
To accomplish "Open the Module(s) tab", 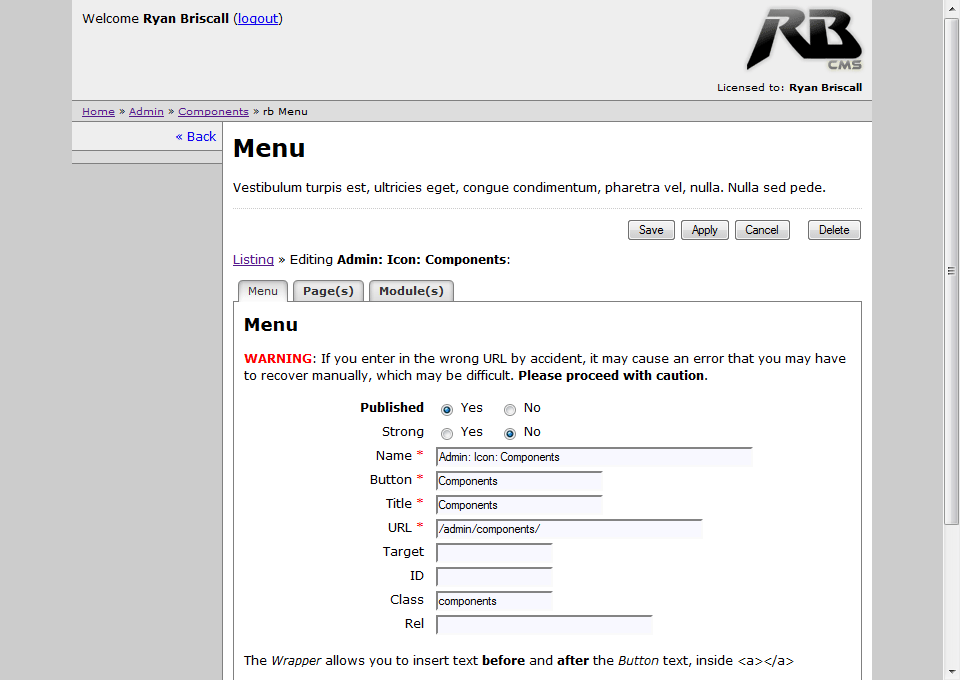I will (x=411, y=291).
